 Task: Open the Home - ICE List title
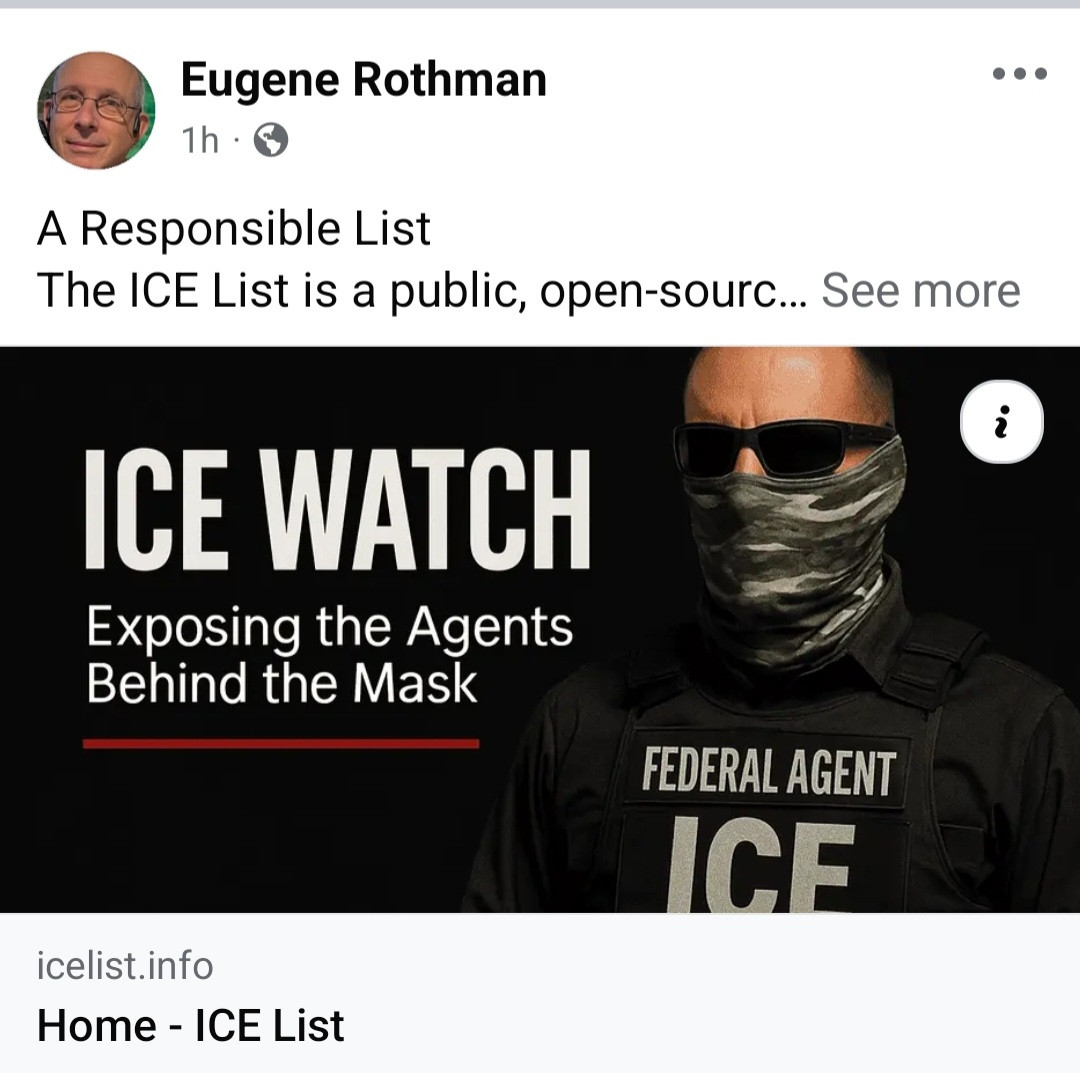click(190, 1025)
